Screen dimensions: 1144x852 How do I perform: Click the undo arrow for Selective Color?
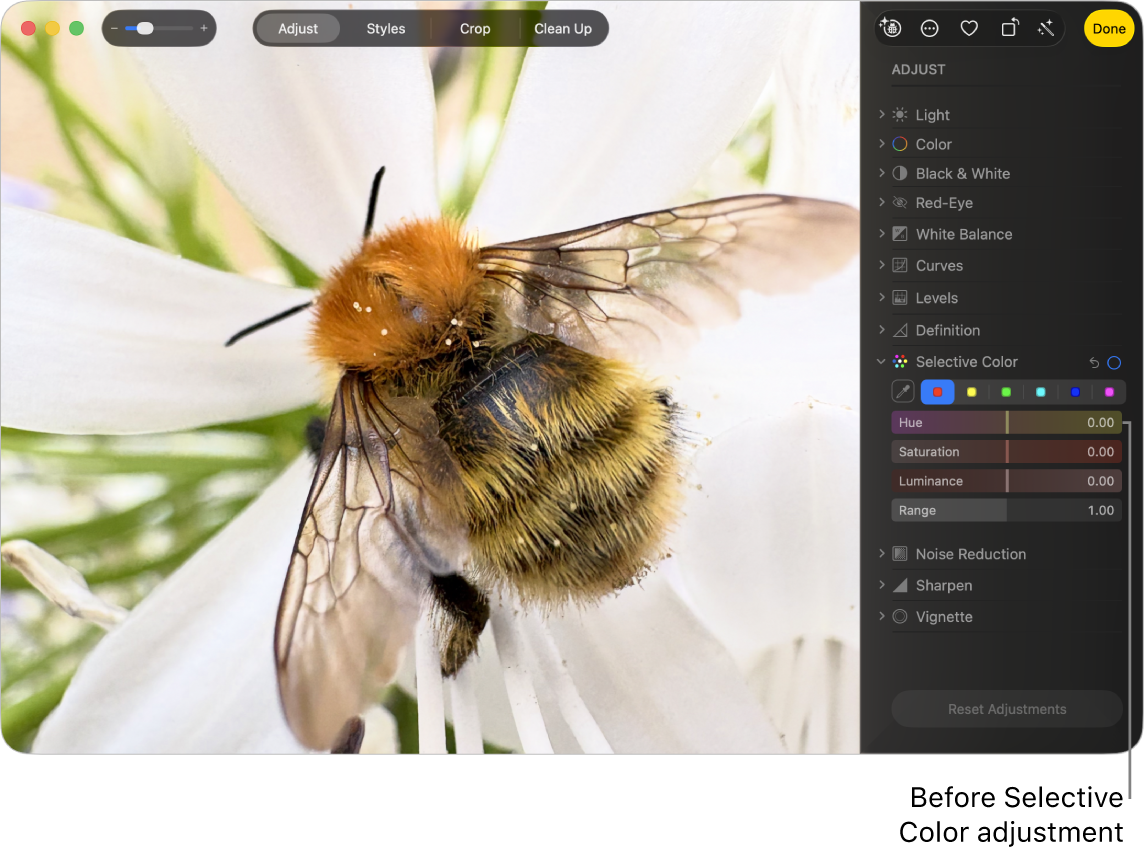(1094, 363)
